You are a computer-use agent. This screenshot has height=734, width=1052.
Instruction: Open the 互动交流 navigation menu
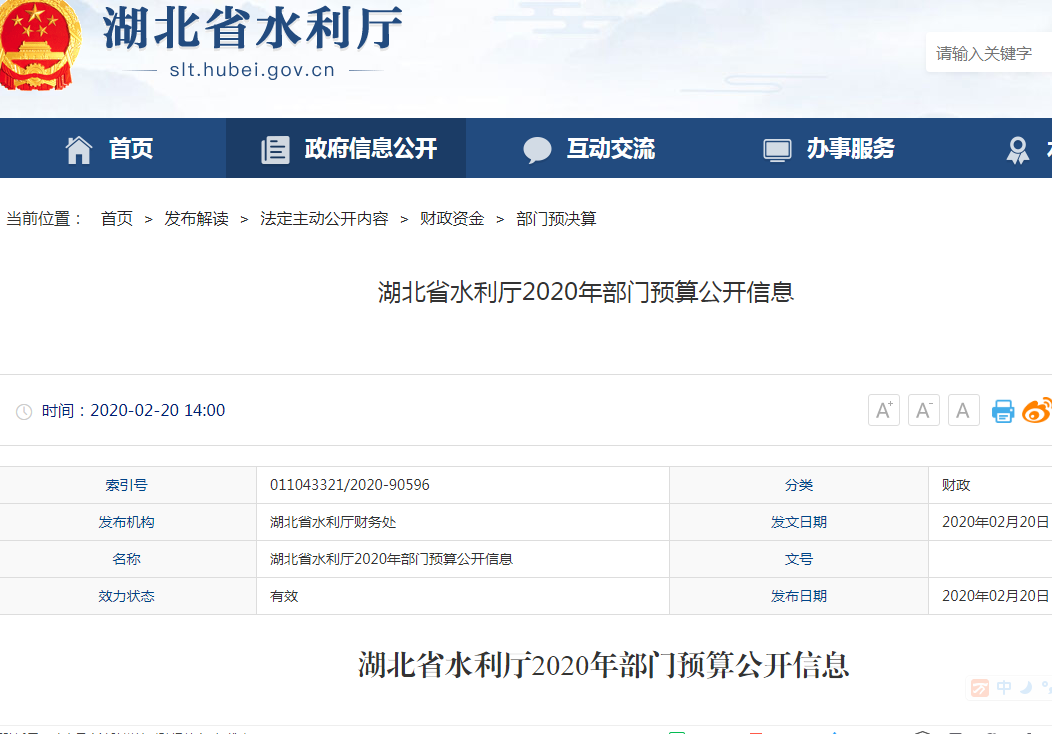(610, 149)
